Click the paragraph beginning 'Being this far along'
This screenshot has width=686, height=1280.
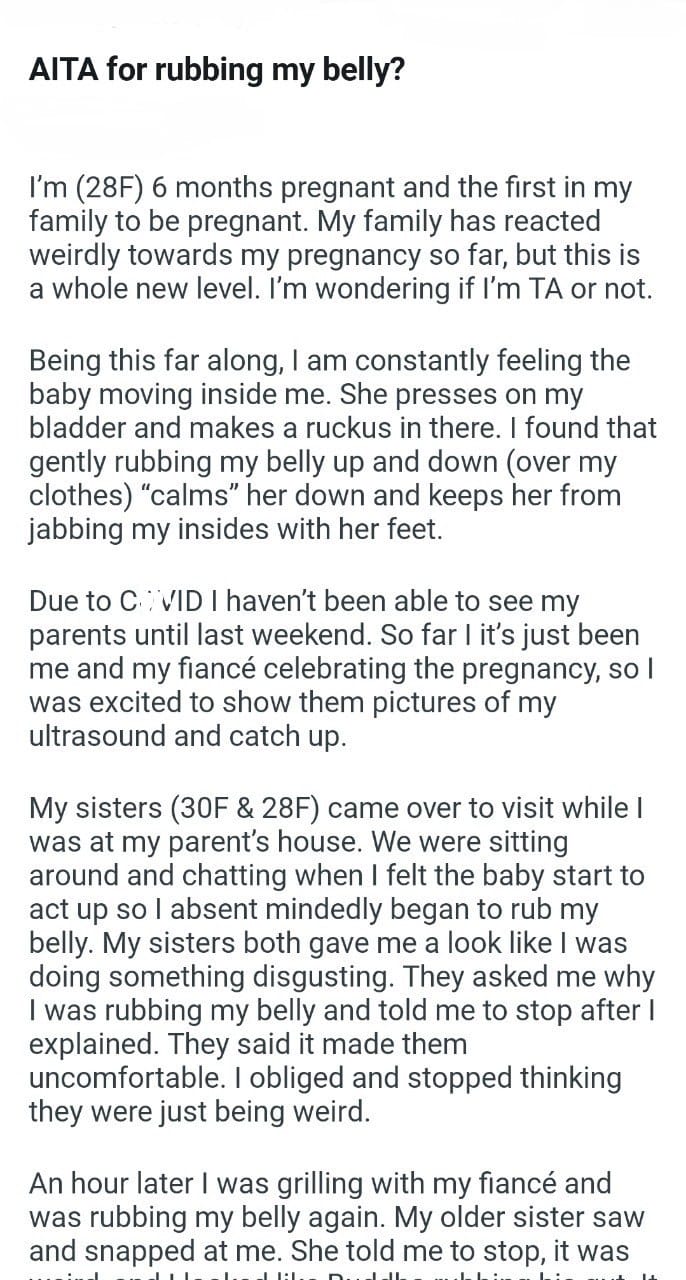[343, 445]
